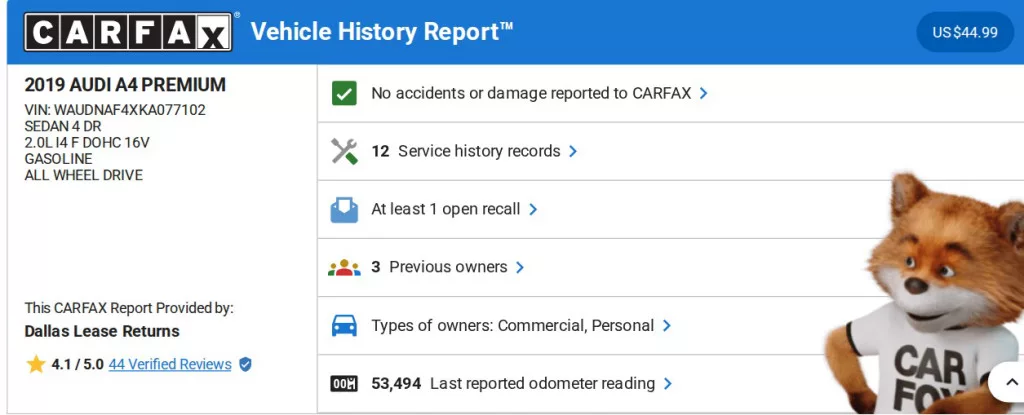Screen dimensions: 1024x415
Task: Open the 44 Verified Reviews link
Action: [170, 364]
